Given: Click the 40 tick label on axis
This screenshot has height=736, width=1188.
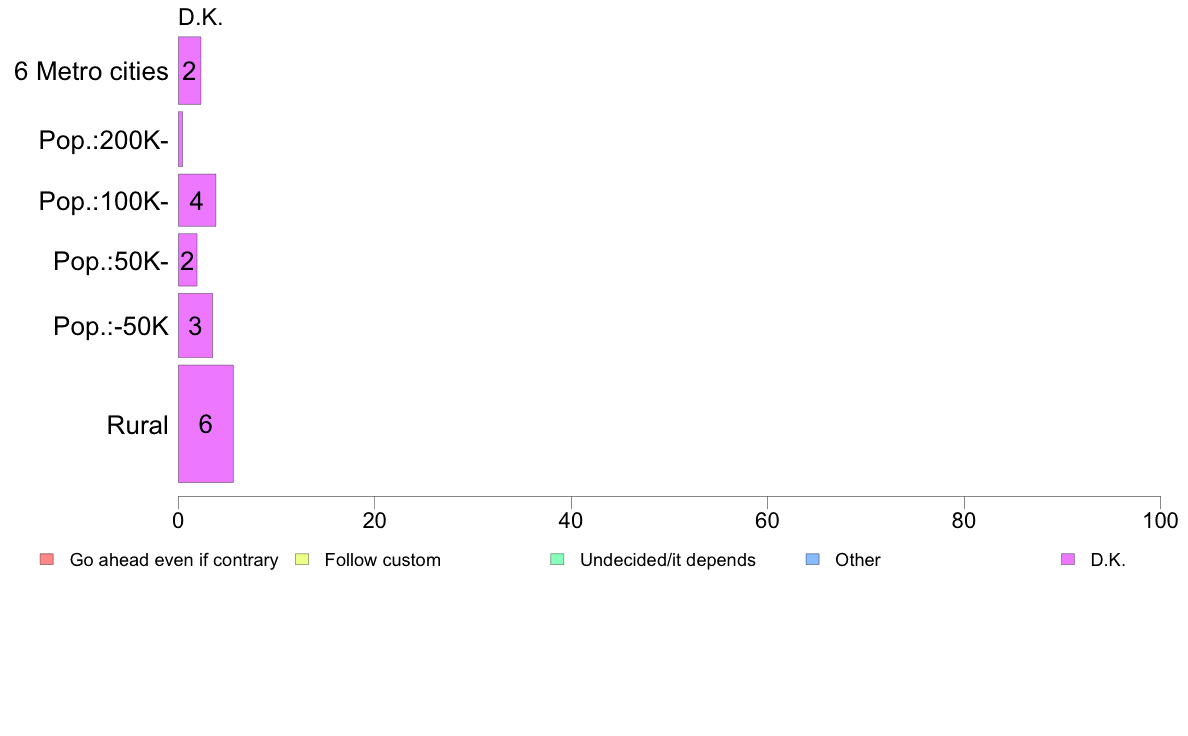Looking at the screenshot, I should (x=571, y=521).
